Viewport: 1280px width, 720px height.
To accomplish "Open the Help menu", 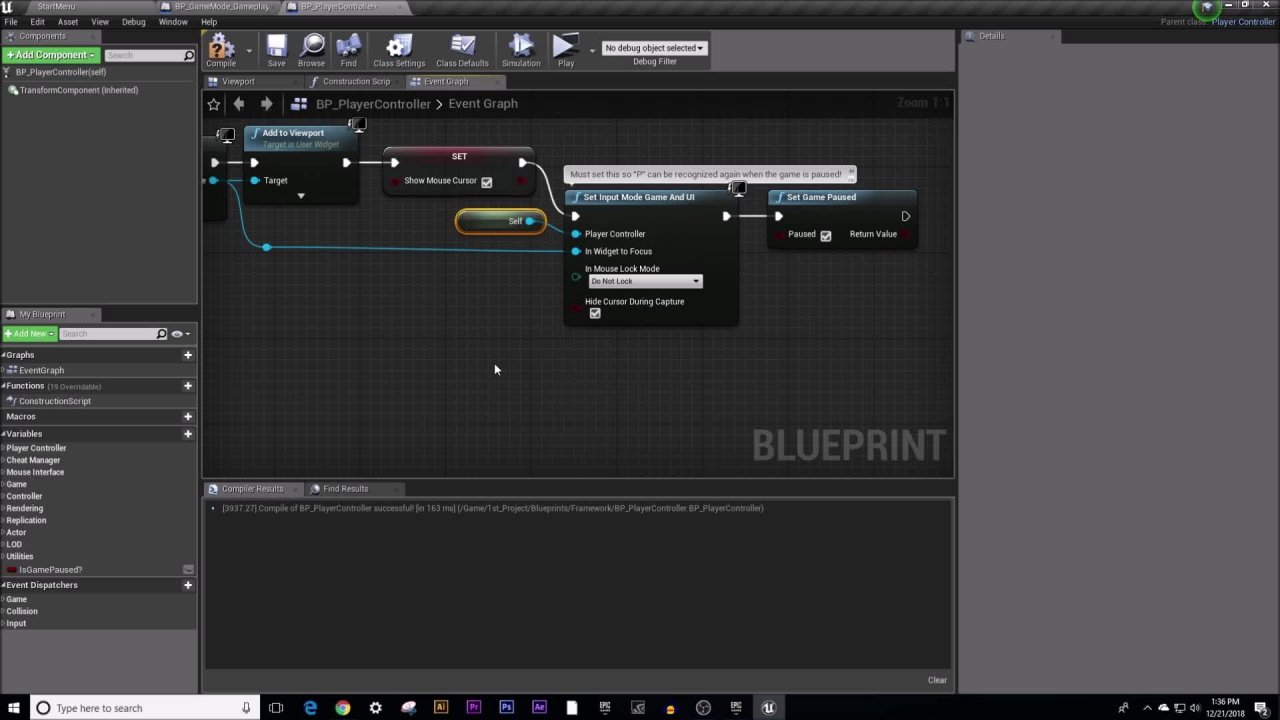I will pos(209,22).
